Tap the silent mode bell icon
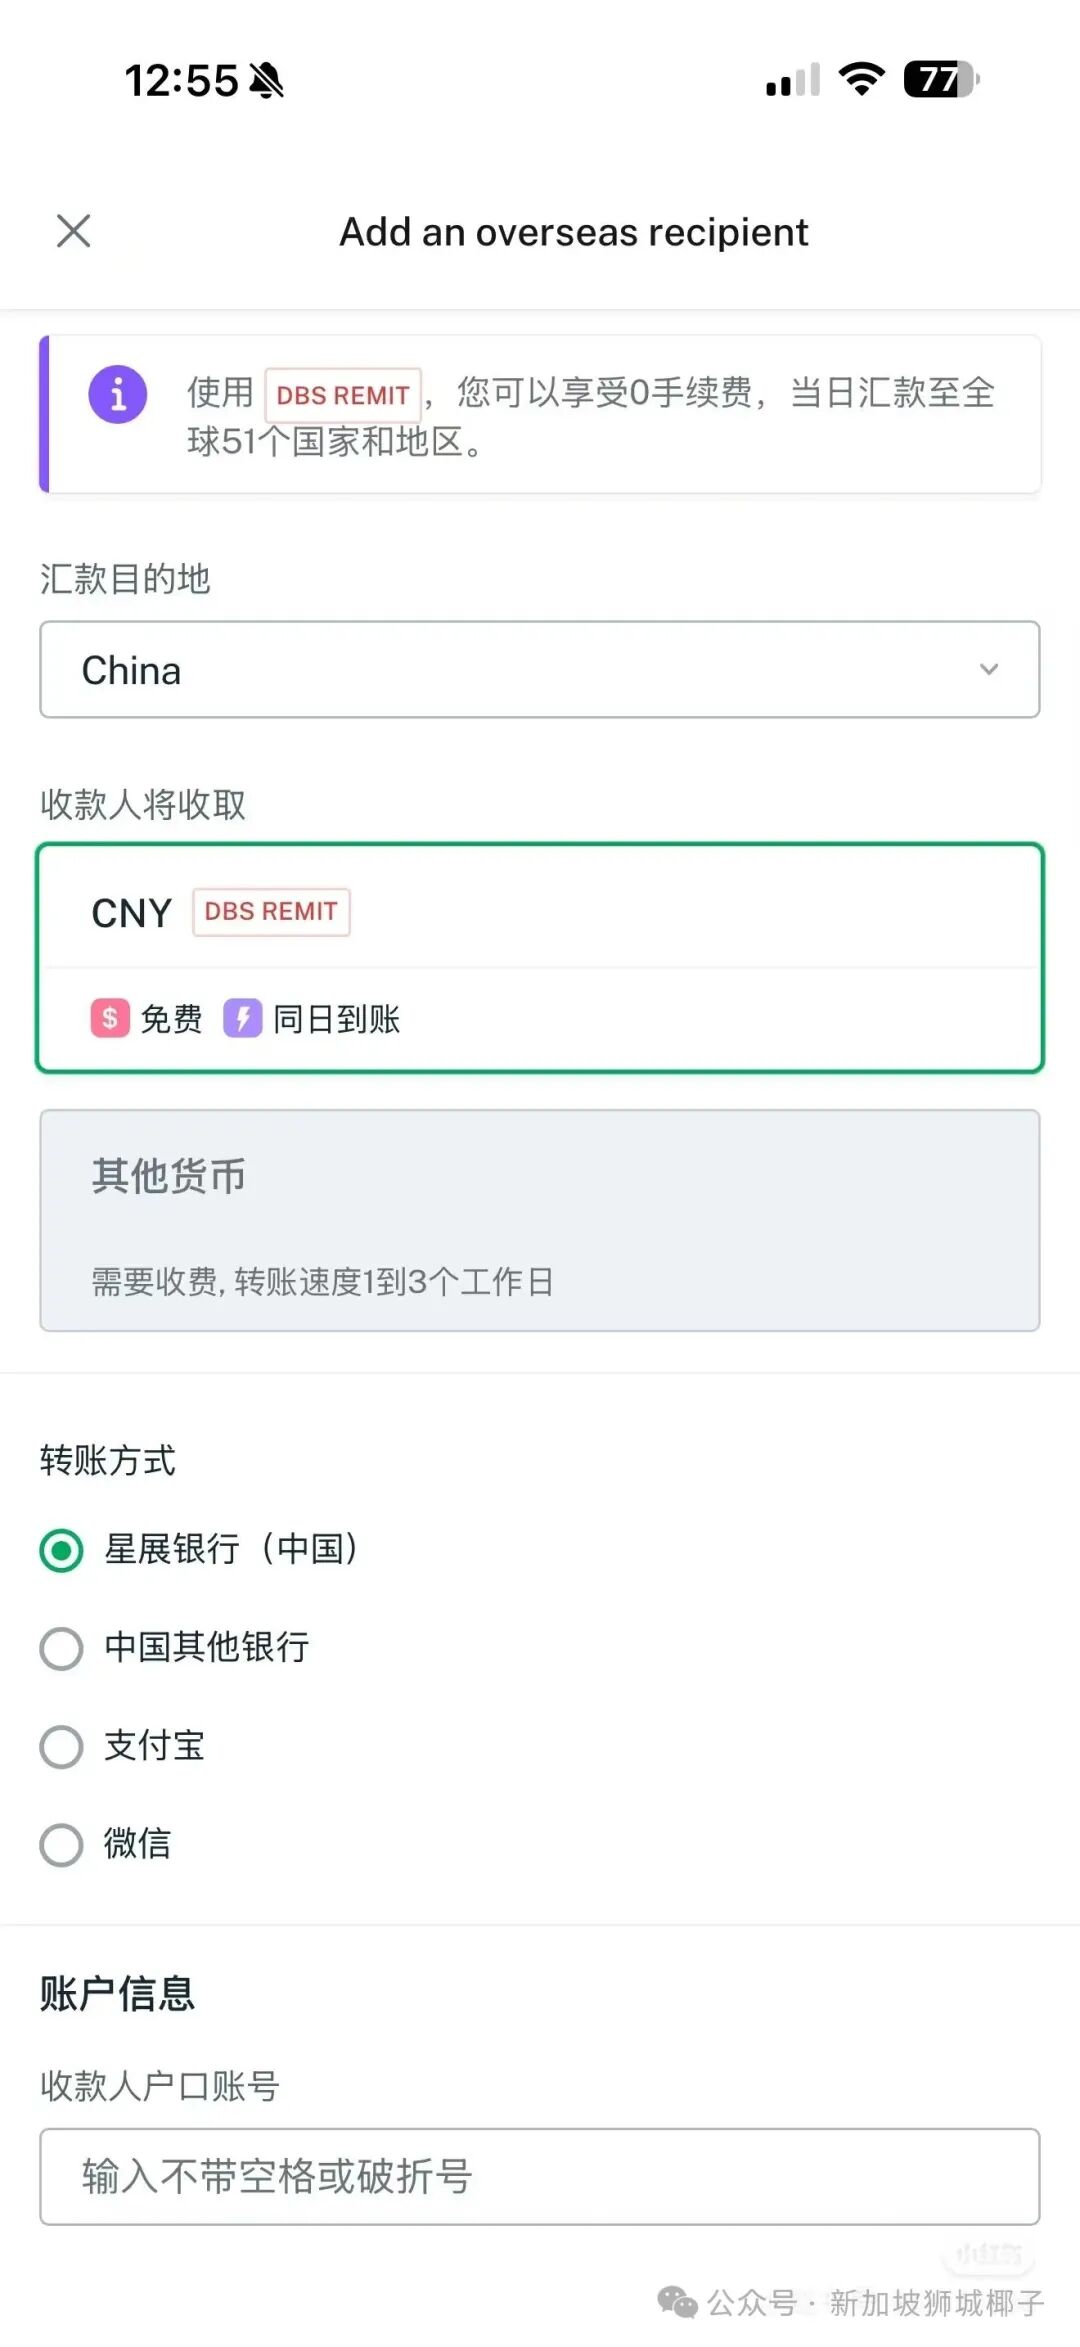 (x=266, y=80)
